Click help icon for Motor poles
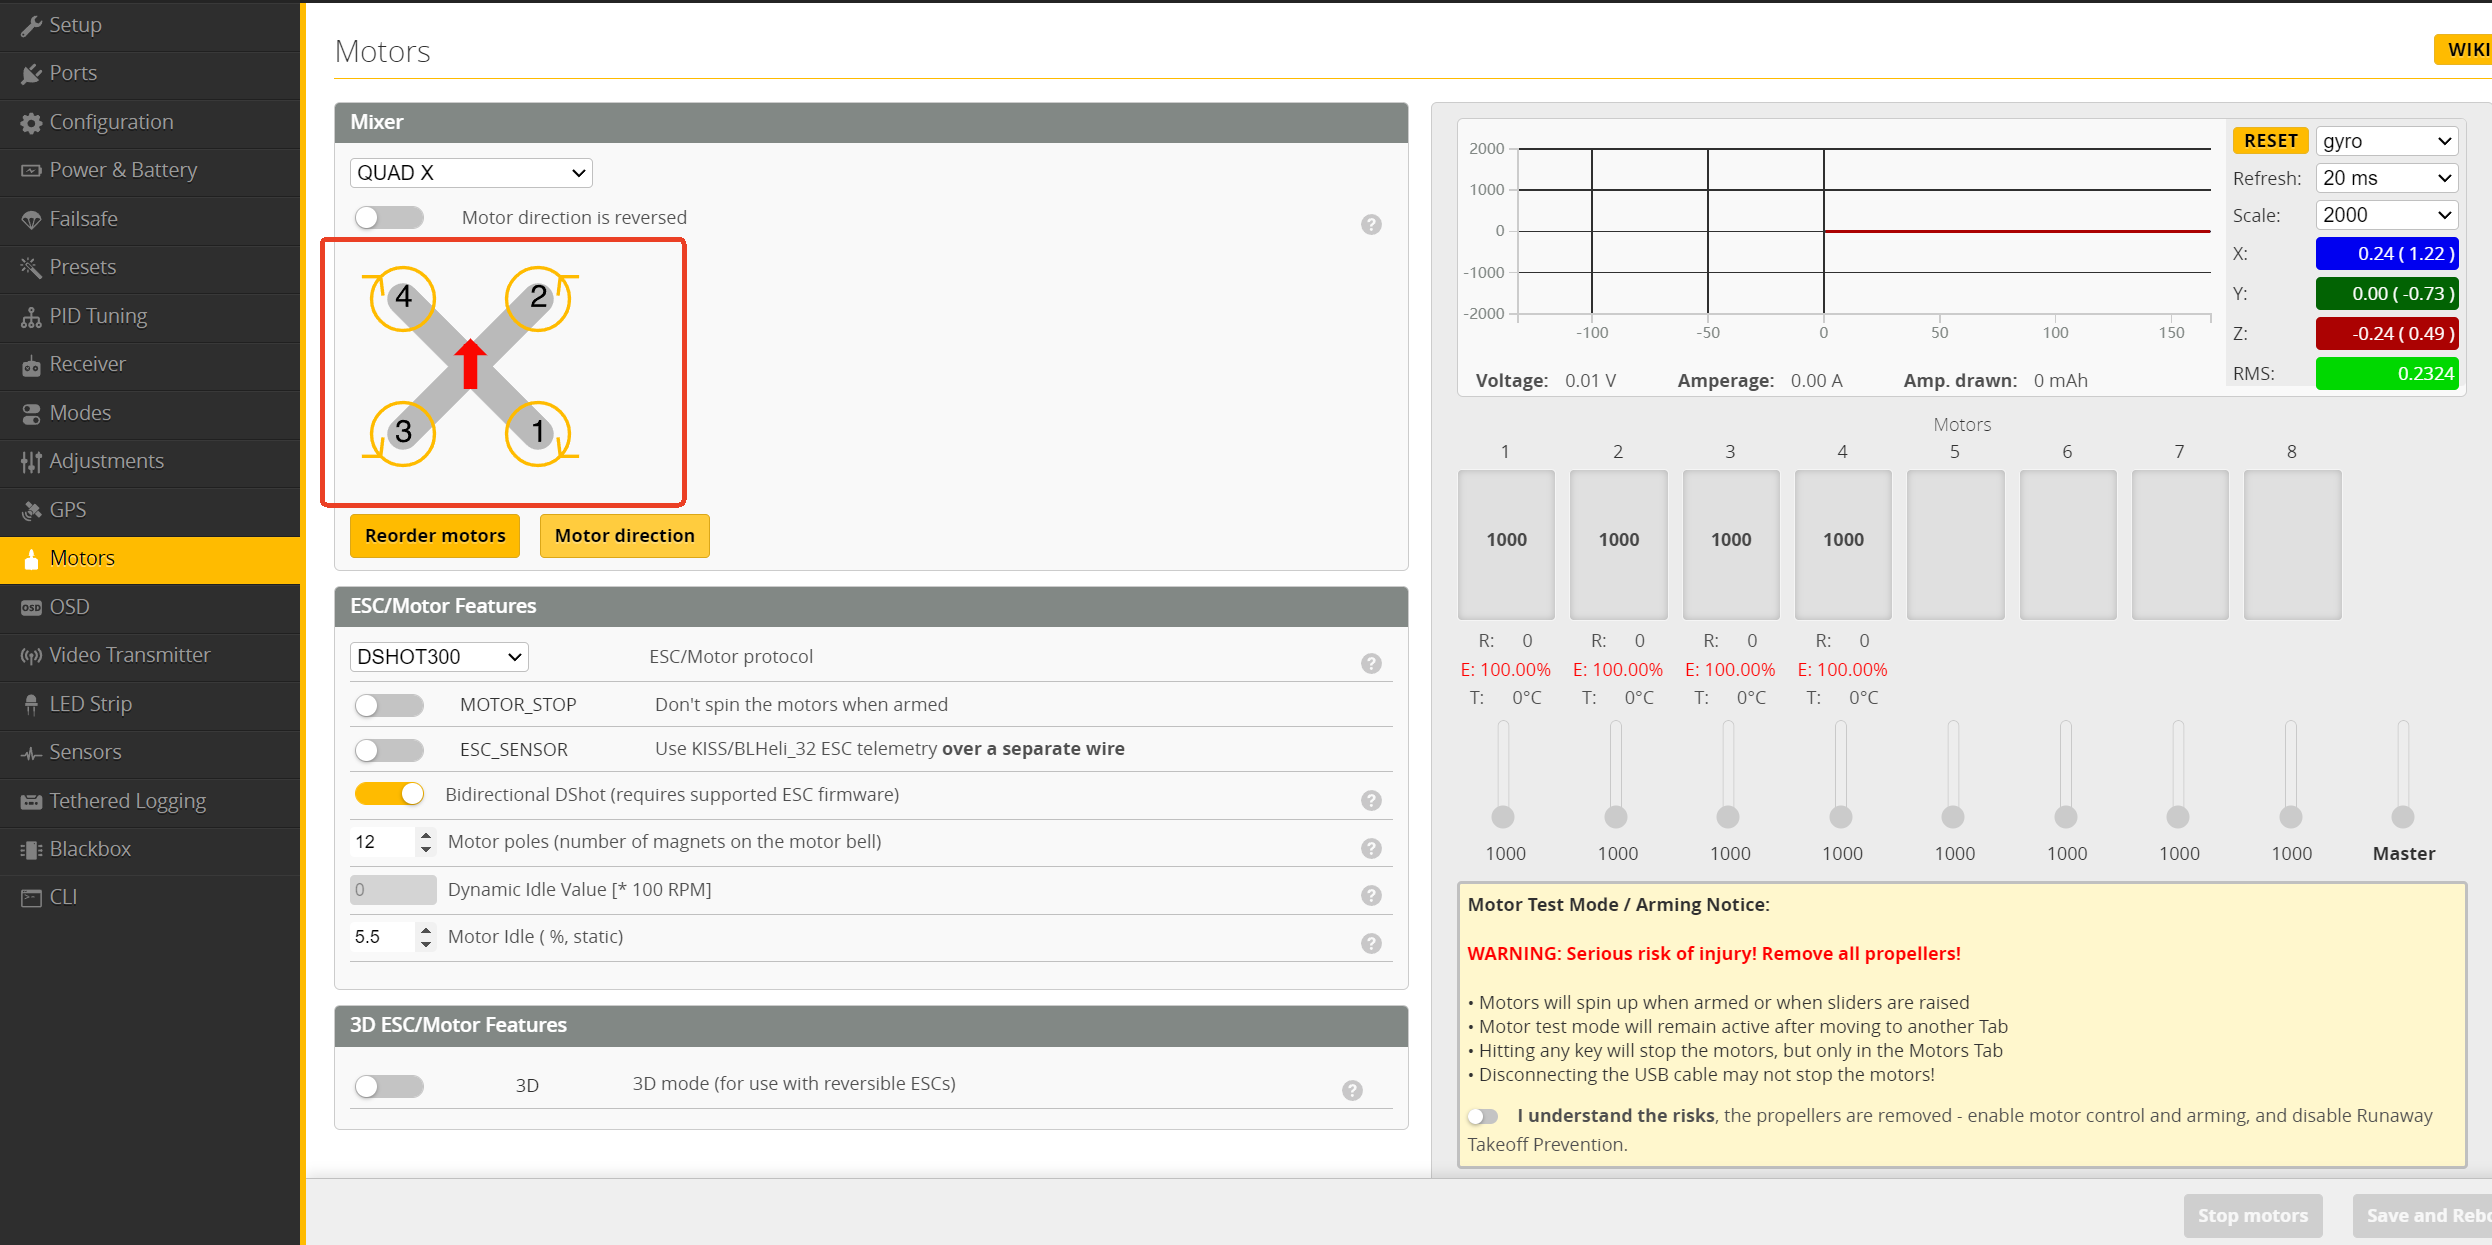Image resolution: width=2492 pixels, height=1245 pixels. (x=1371, y=848)
